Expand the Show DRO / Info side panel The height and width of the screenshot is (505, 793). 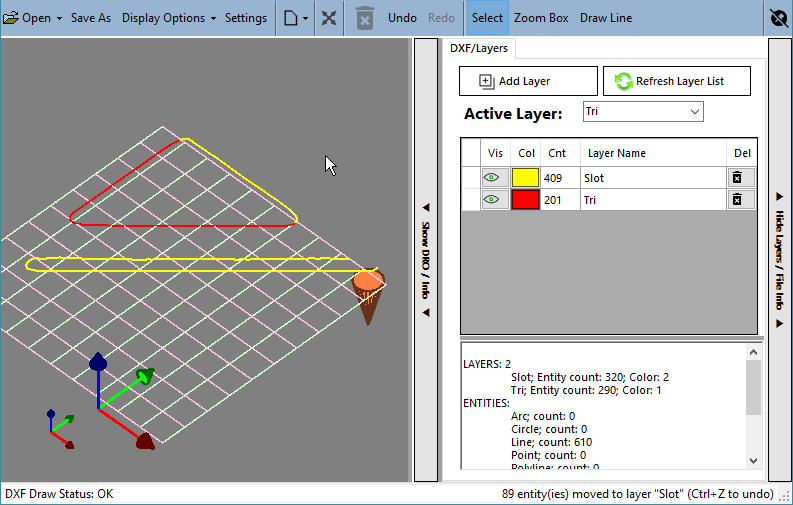click(x=426, y=260)
